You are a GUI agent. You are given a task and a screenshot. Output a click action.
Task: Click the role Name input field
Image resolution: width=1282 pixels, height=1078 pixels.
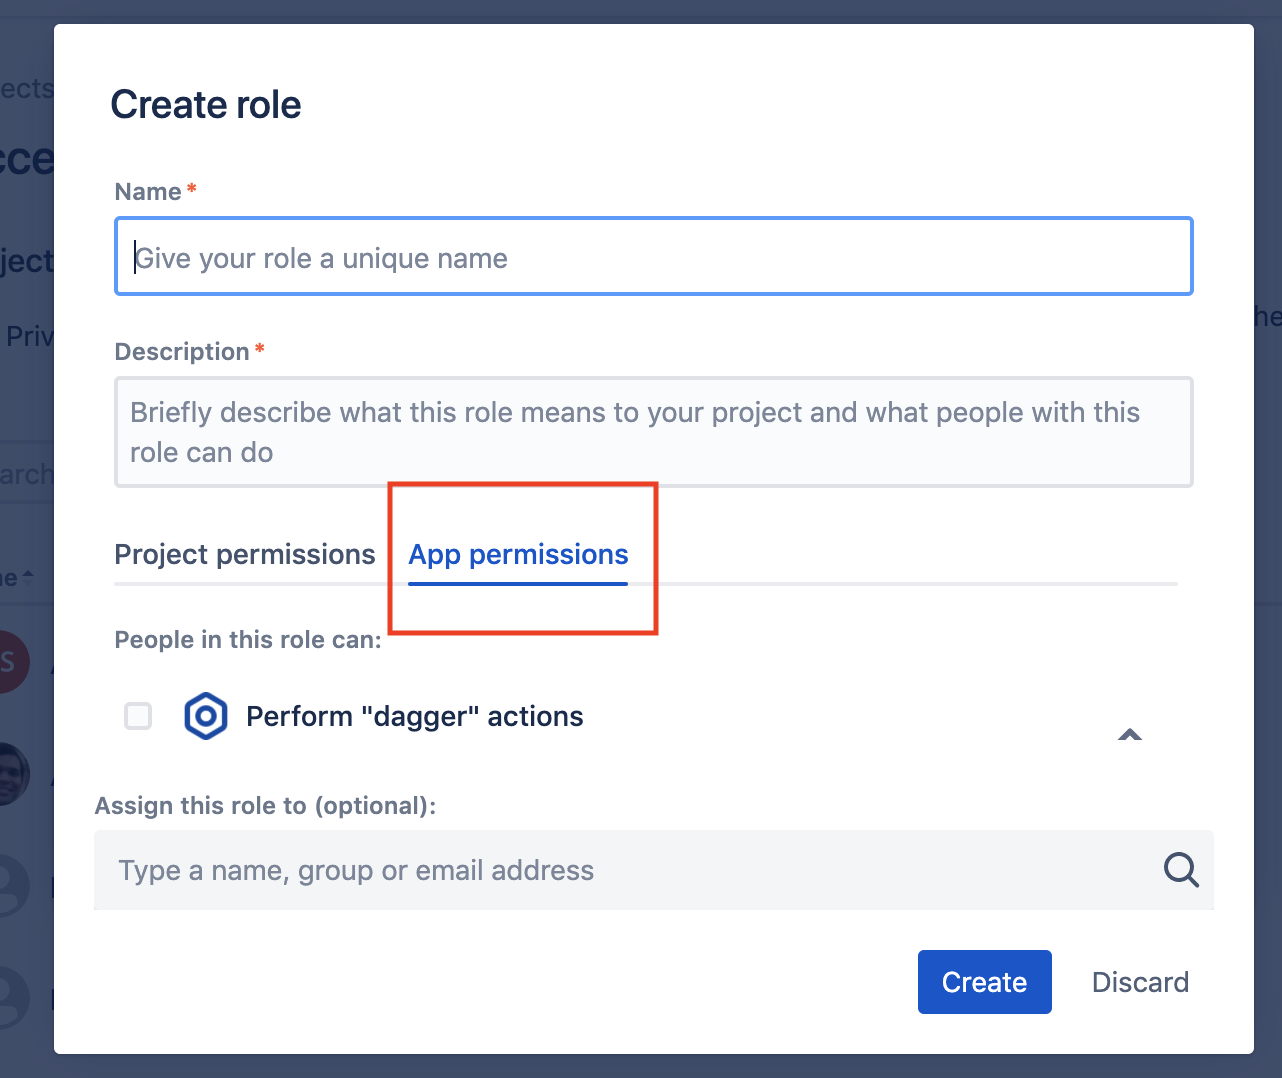pos(654,257)
